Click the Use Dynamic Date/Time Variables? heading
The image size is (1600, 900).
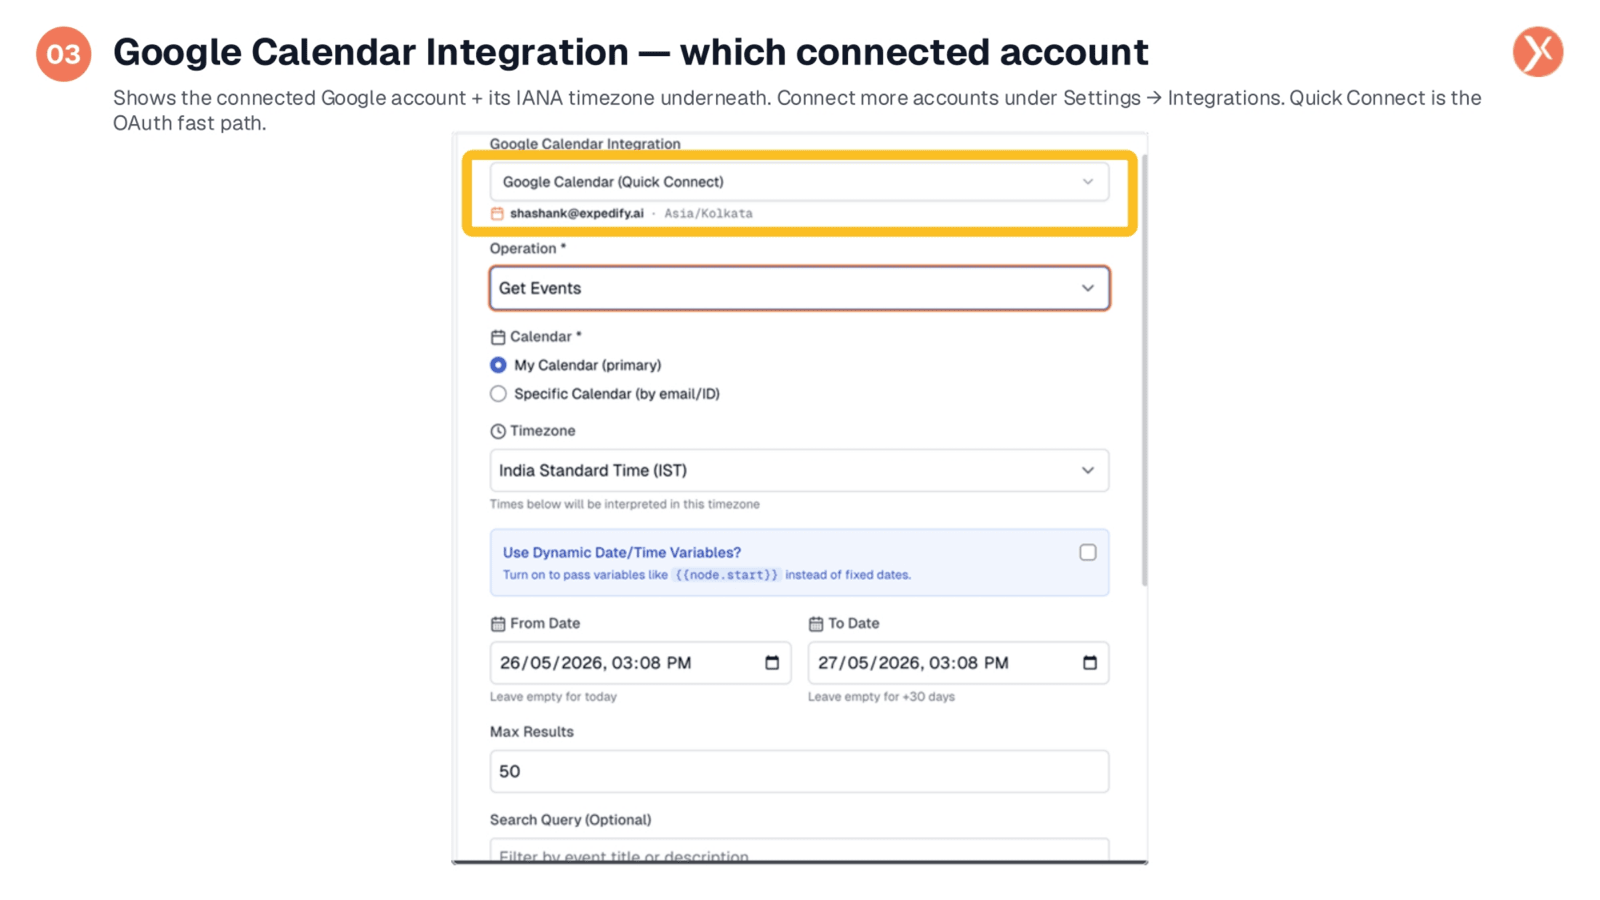pyautogui.click(x=622, y=552)
